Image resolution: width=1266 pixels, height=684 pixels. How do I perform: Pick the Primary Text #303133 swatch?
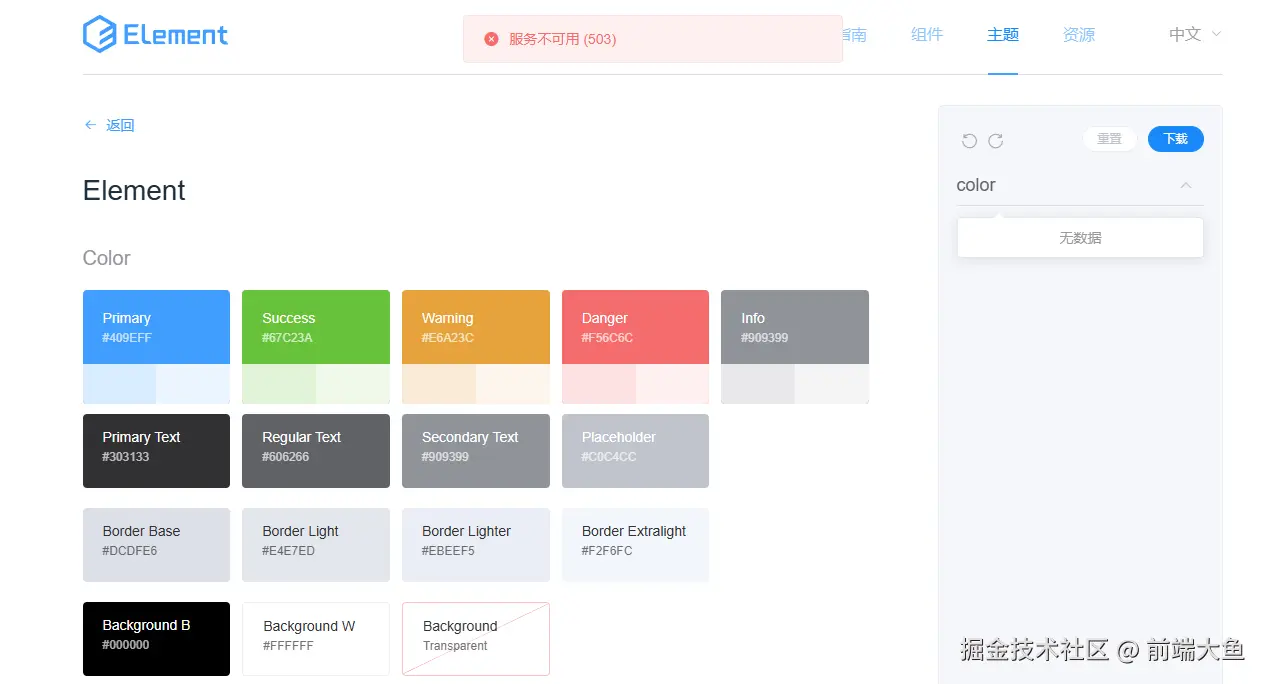coord(156,451)
